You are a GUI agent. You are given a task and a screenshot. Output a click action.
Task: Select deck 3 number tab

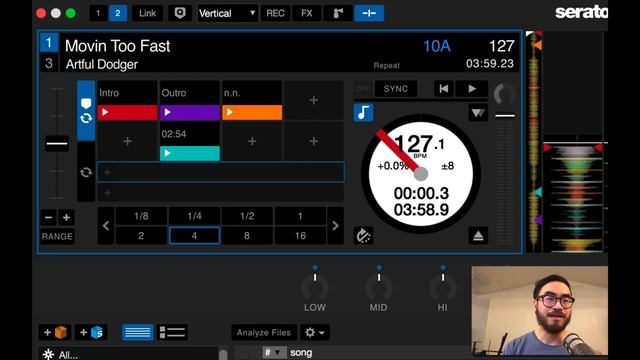pyautogui.click(x=49, y=63)
